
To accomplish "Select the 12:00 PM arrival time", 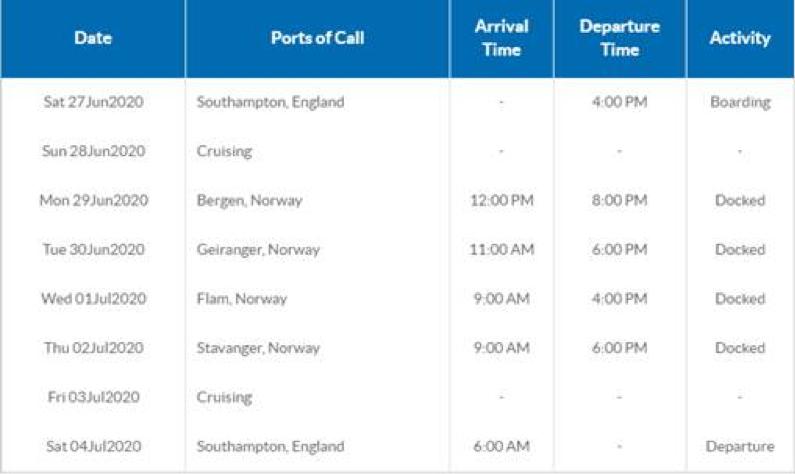I will point(501,200).
